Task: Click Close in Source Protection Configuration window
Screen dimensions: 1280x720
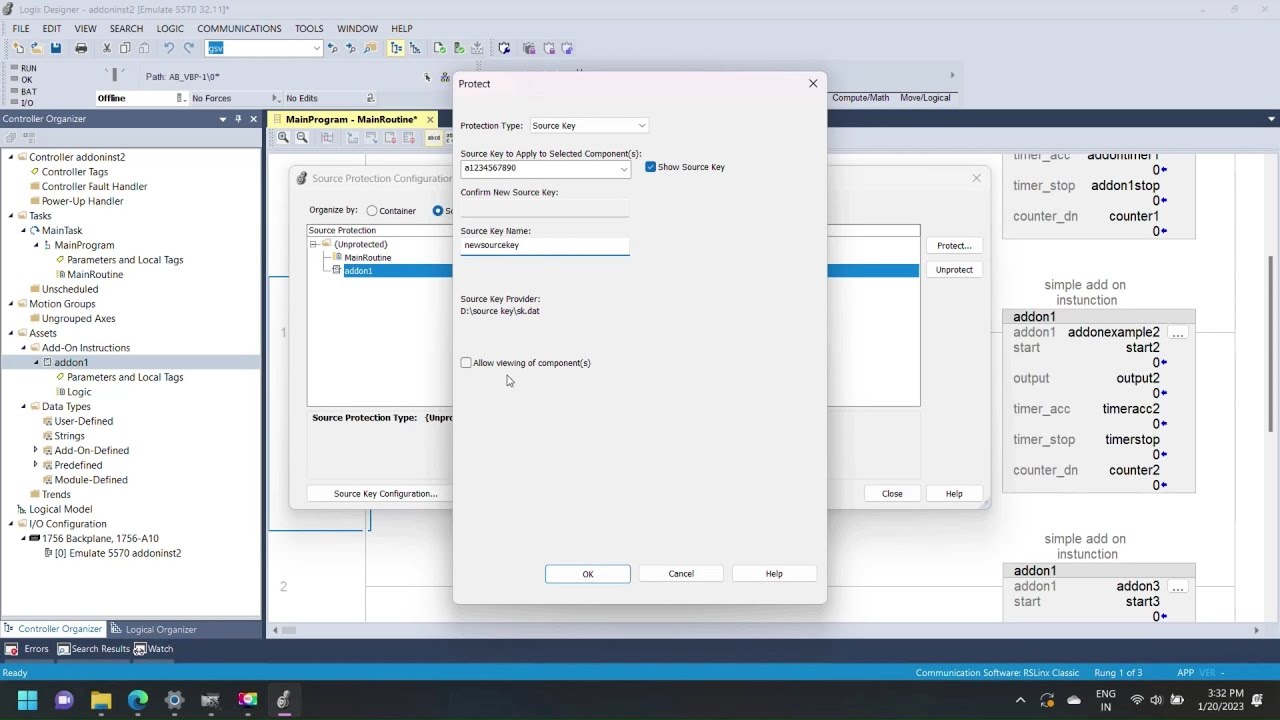Action: (x=892, y=494)
